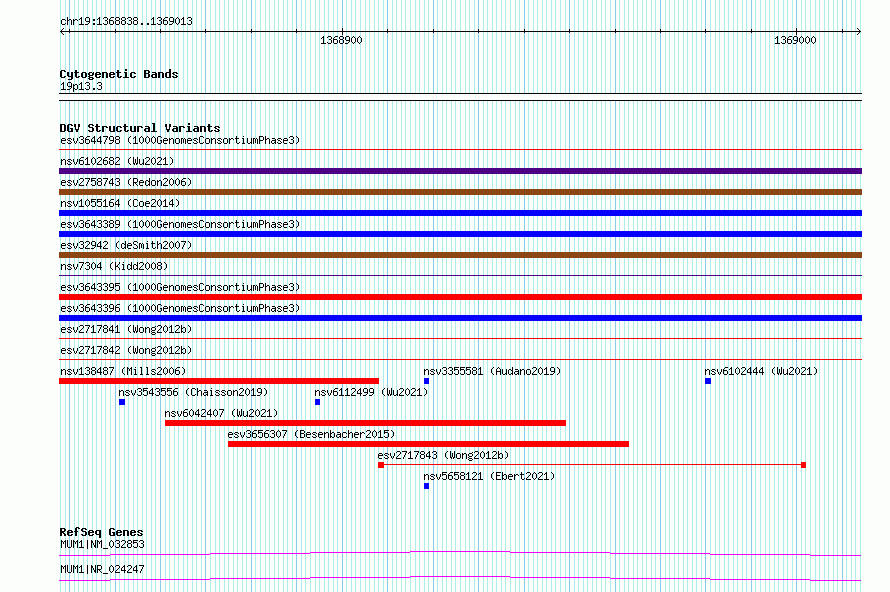Click the red bar for nsv6042407

tap(366, 423)
